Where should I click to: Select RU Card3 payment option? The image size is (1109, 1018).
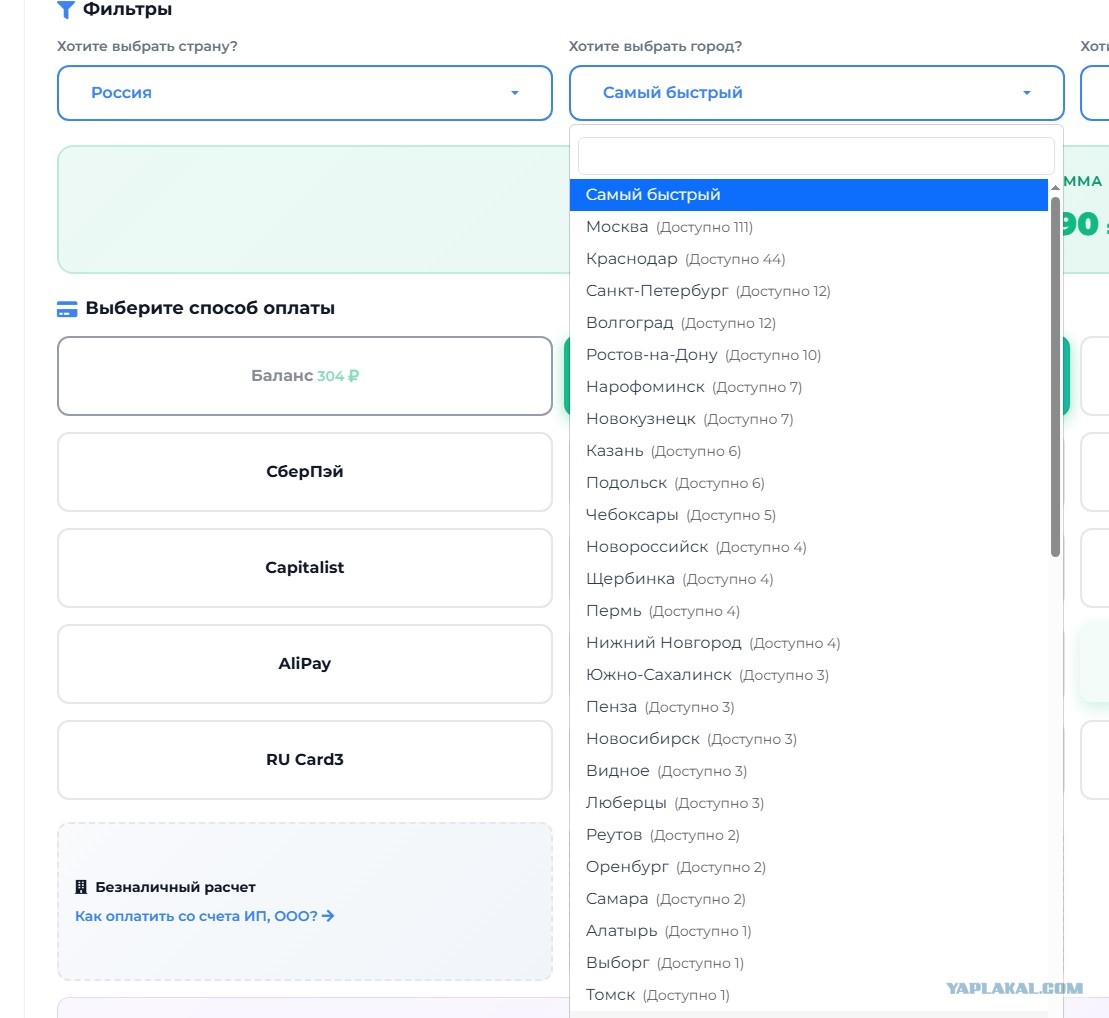[x=305, y=760]
